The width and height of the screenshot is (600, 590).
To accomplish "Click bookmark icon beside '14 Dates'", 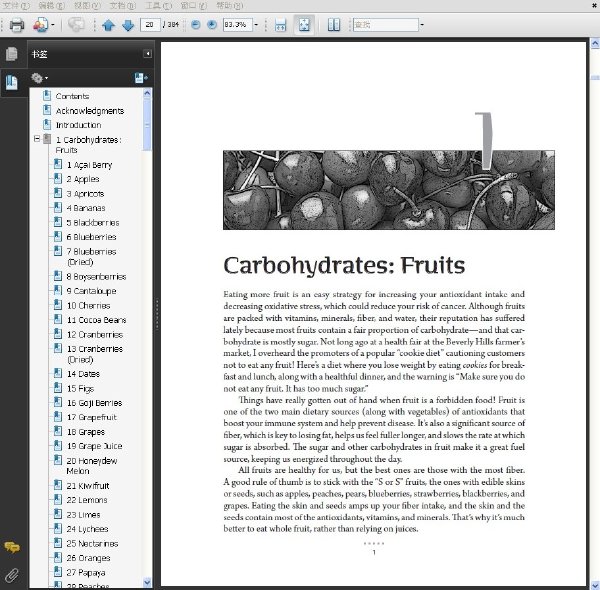I will coord(58,373).
